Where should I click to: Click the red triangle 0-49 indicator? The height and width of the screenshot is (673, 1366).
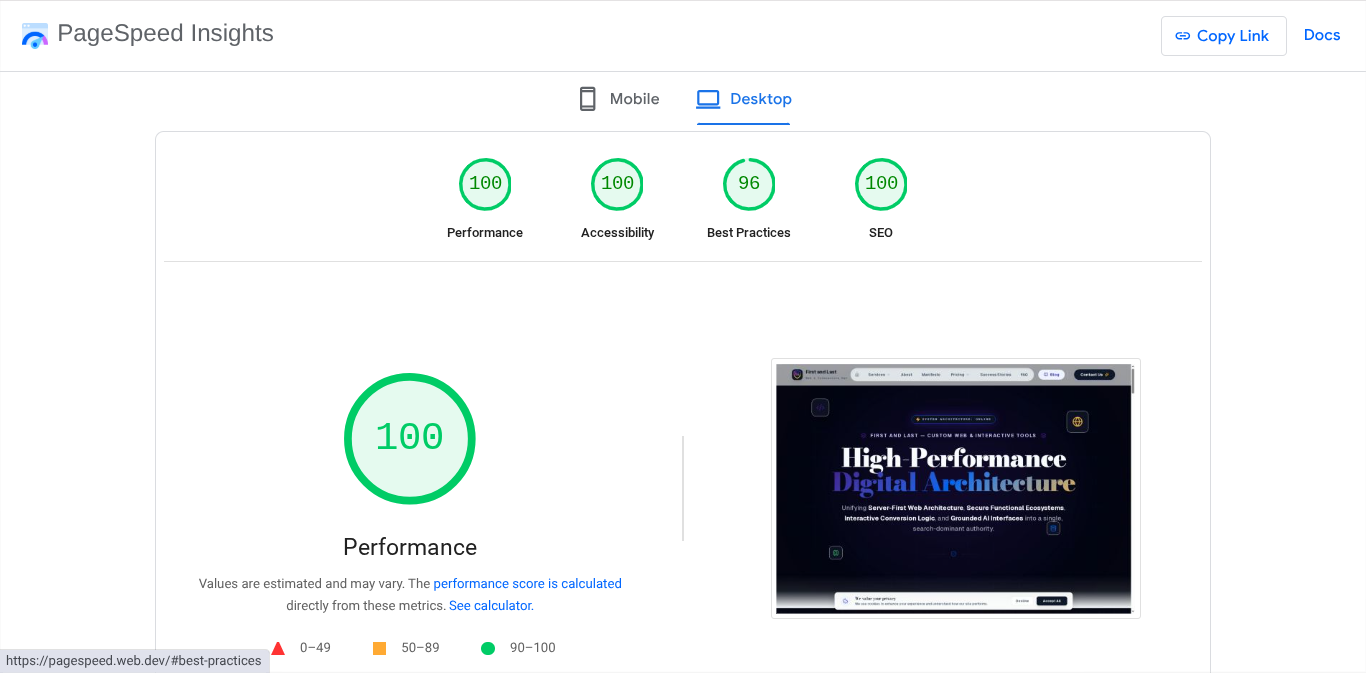[x=279, y=648]
